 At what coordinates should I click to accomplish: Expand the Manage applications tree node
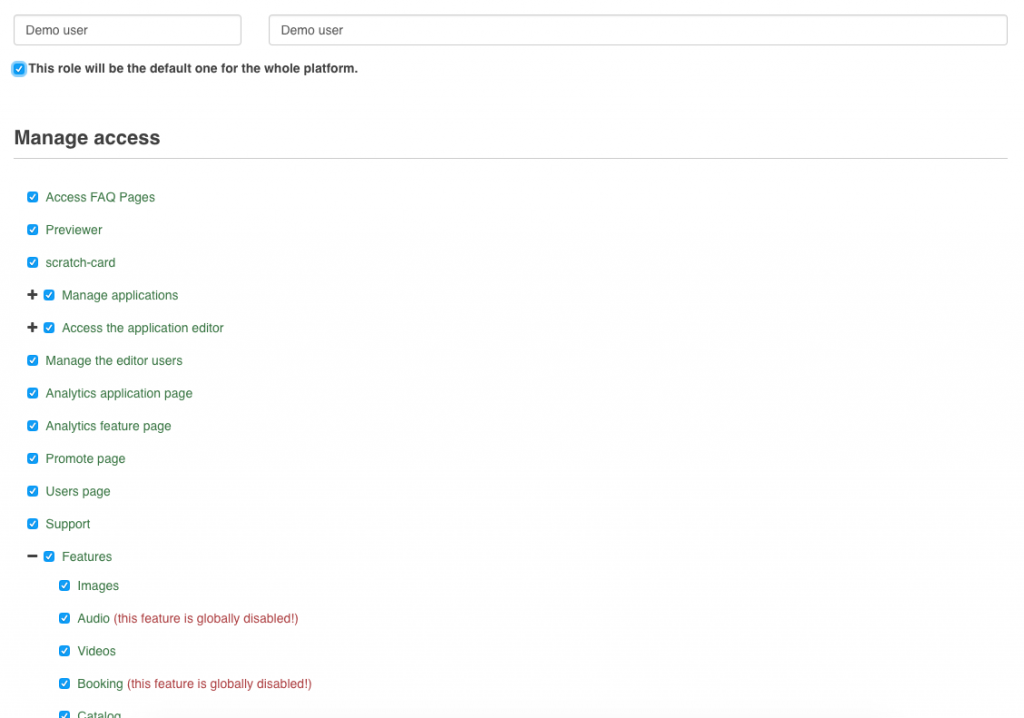32,295
